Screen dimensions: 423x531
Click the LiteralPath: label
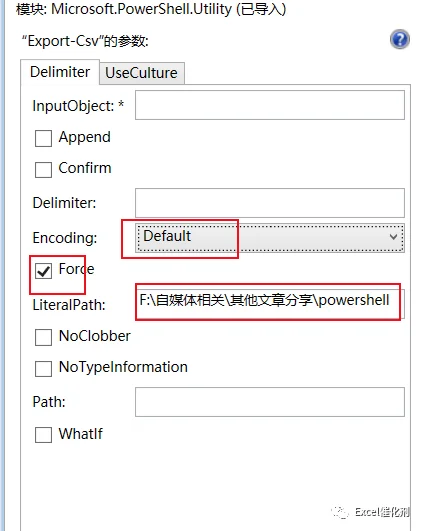(69, 305)
